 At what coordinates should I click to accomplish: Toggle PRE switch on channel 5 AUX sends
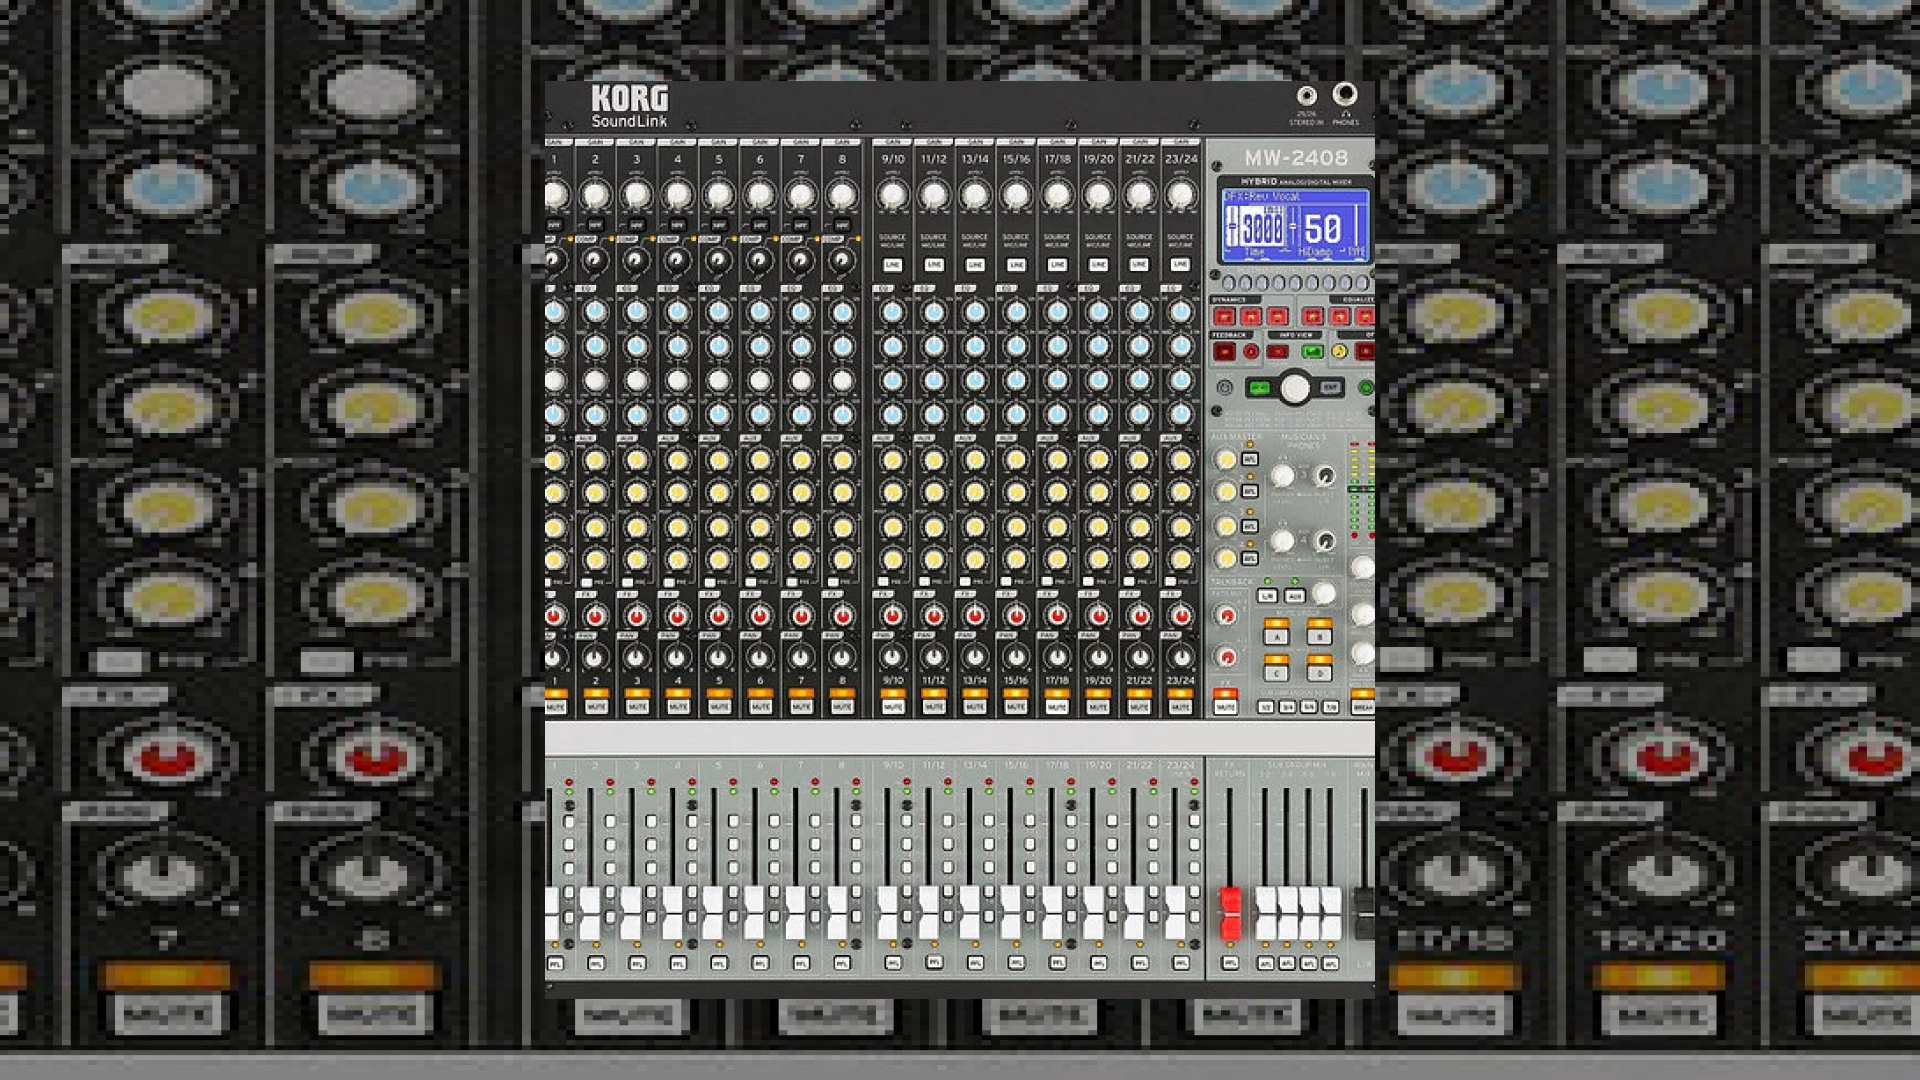pyautogui.click(x=711, y=582)
